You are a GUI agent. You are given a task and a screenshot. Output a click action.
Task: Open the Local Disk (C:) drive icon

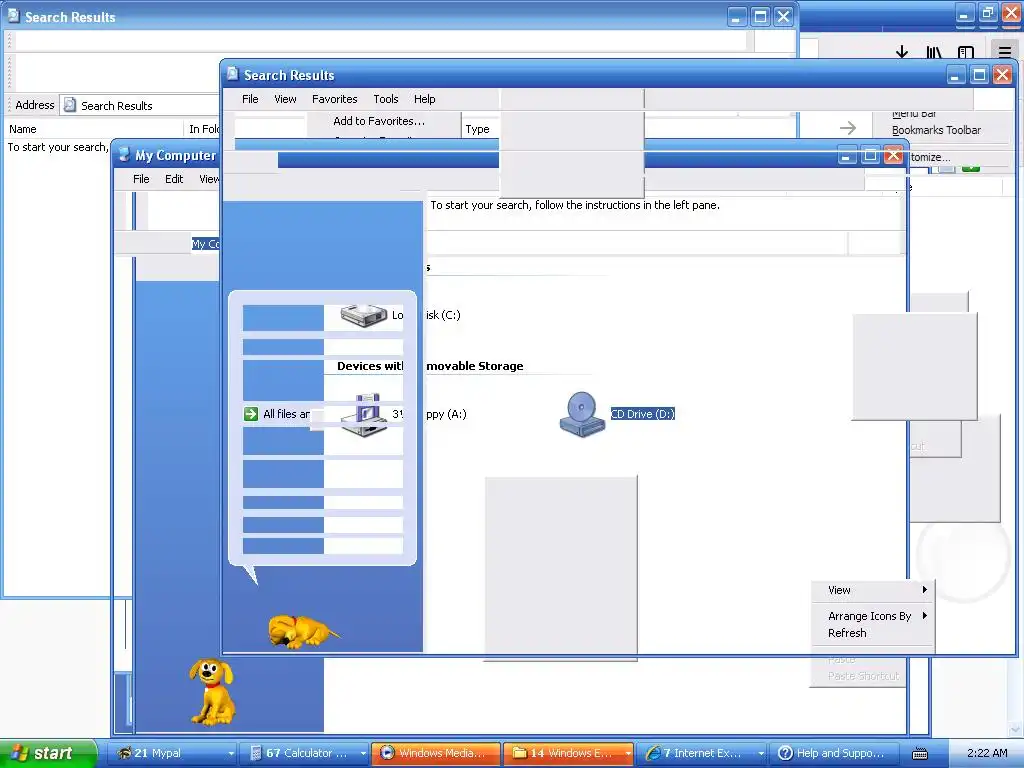click(x=364, y=315)
